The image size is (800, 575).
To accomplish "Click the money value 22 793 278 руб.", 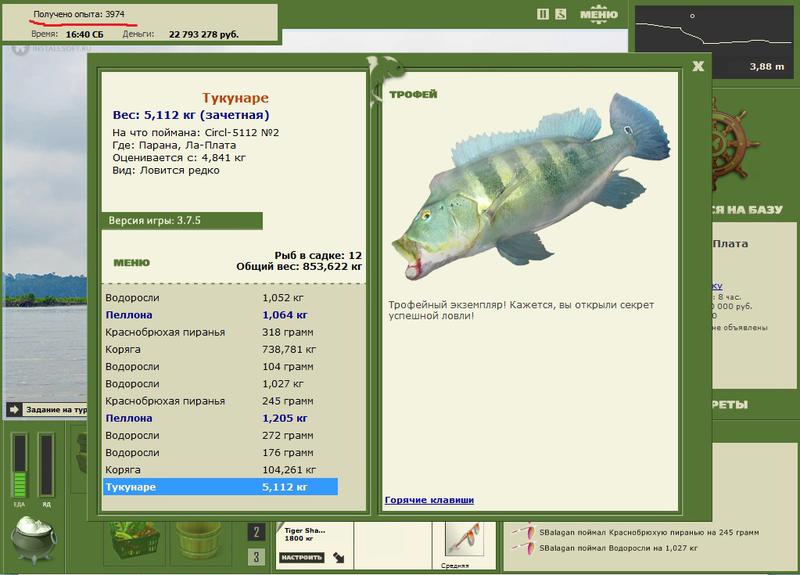I will [x=204, y=34].
